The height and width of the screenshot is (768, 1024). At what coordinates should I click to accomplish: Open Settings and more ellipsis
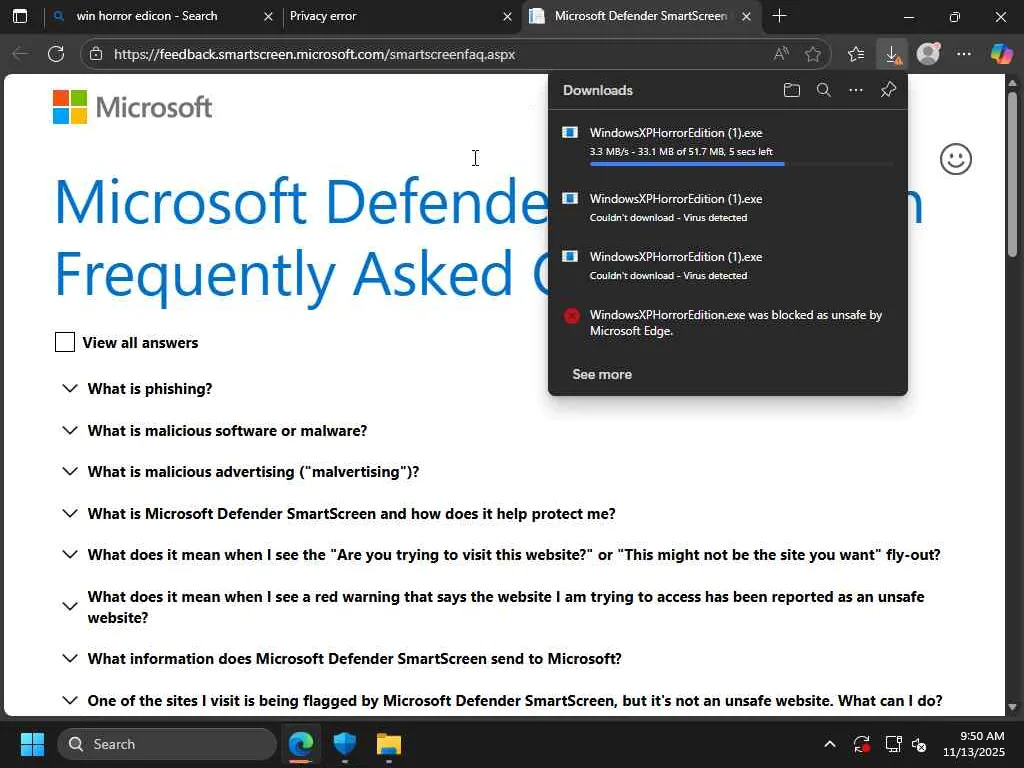(964, 54)
